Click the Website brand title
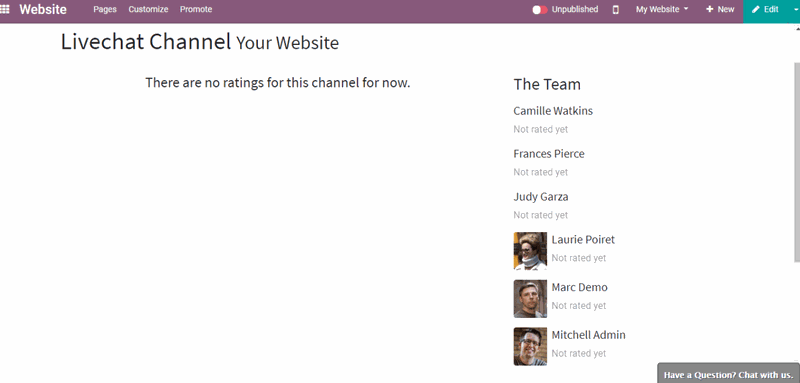This screenshot has width=800, height=383. point(43,9)
